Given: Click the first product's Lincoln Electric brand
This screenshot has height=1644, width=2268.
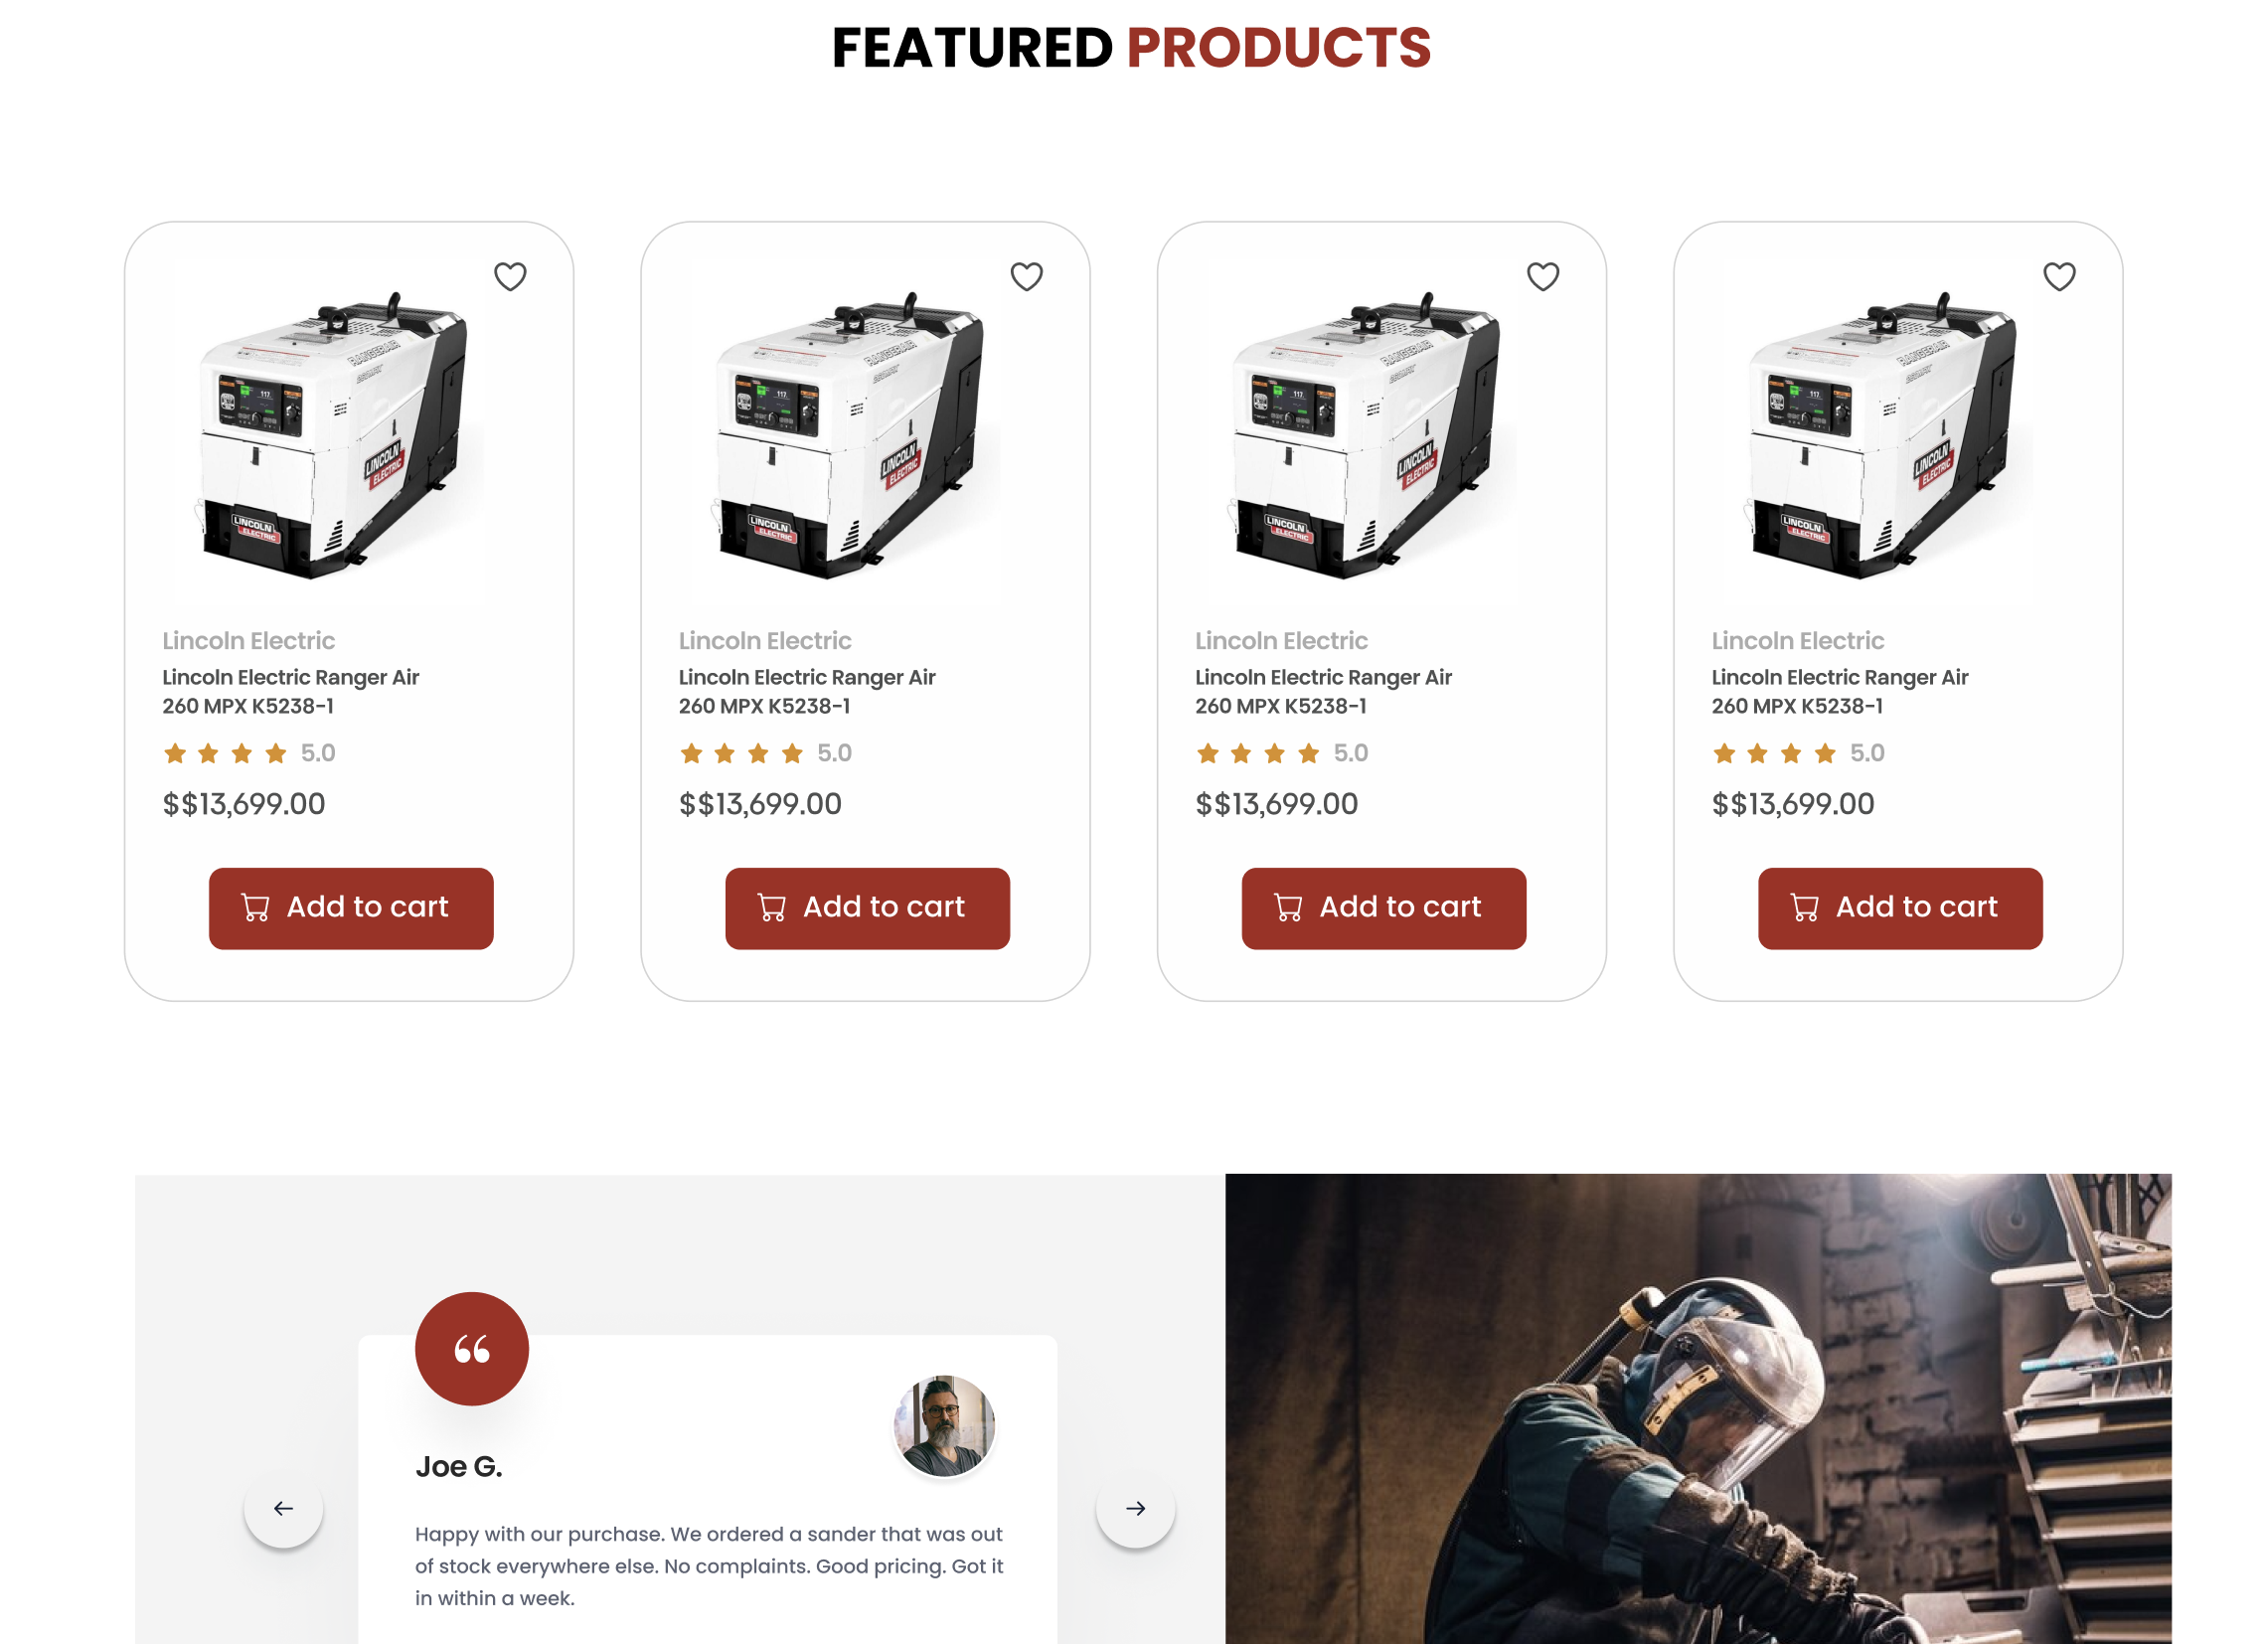Looking at the screenshot, I should click(x=248, y=640).
